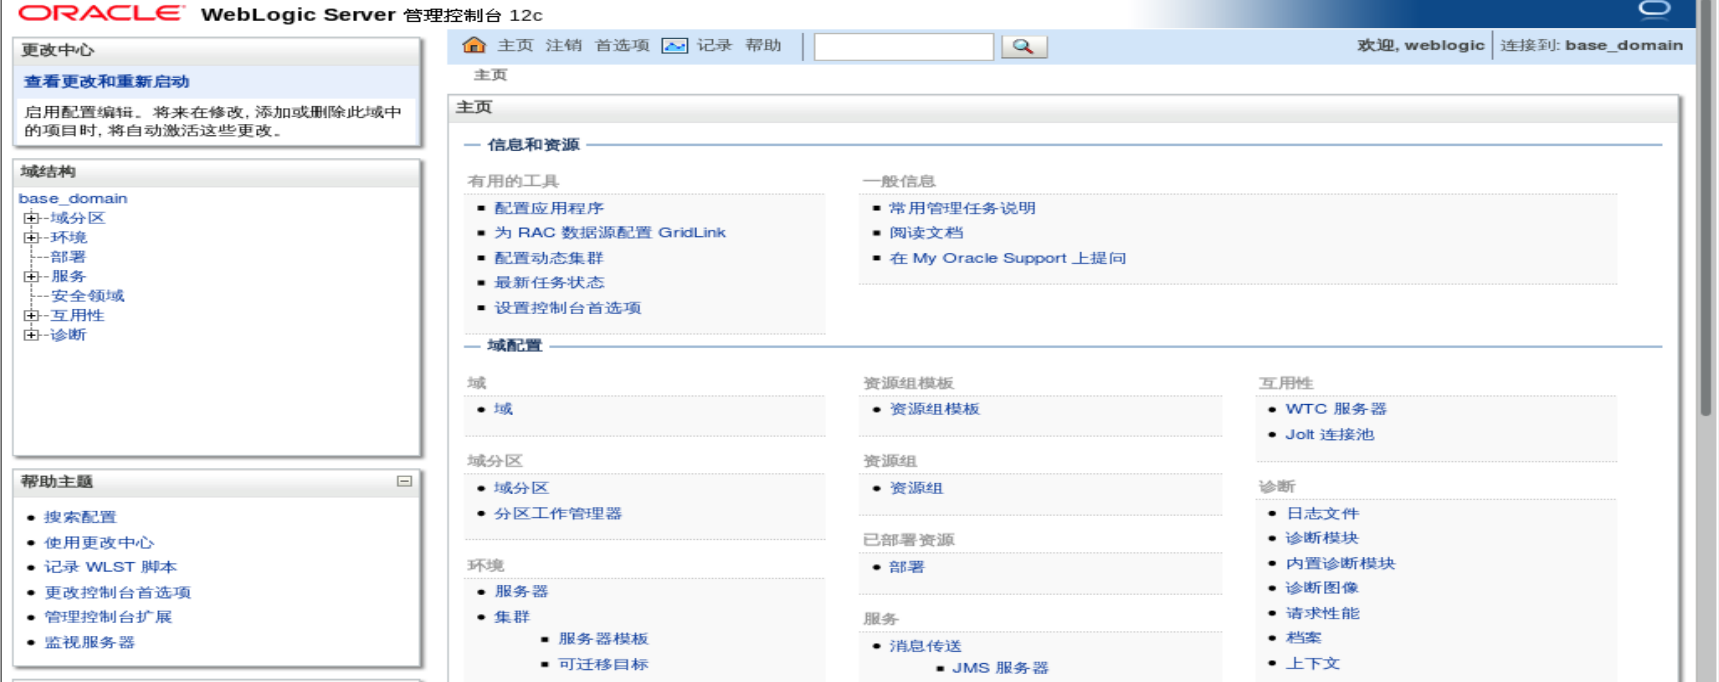The height and width of the screenshot is (682, 1719).
Task: Expand the 环境 tree node
Action: point(31,237)
